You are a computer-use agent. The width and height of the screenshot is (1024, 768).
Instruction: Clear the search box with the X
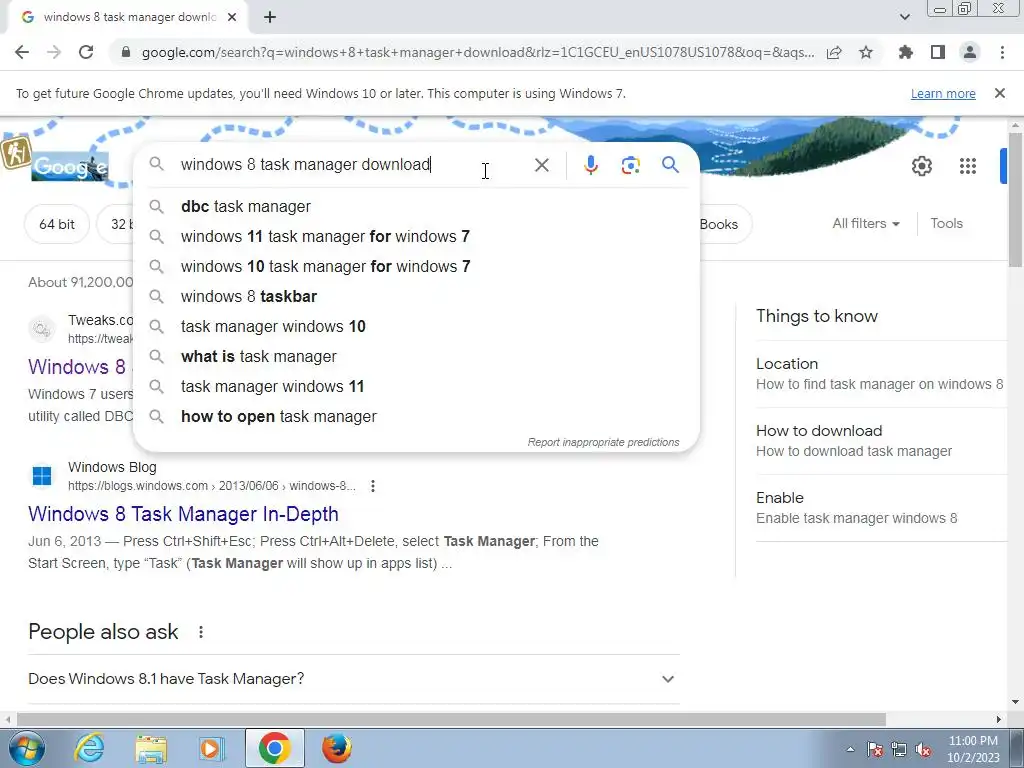coord(541,165)
